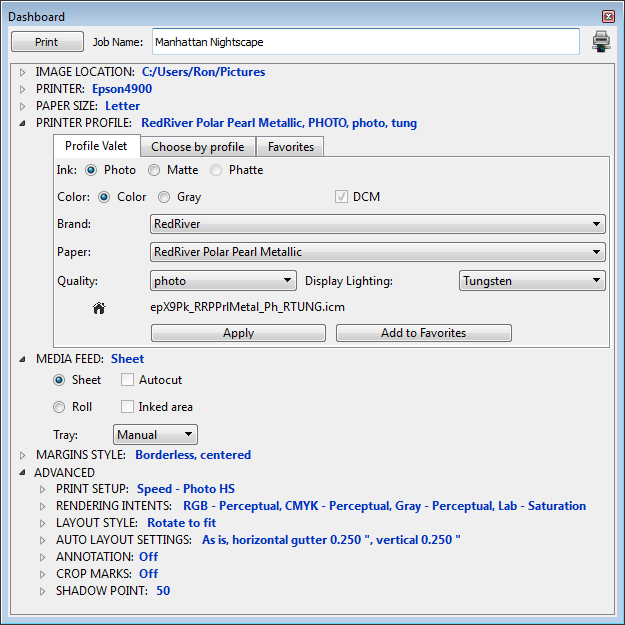Open the Brand dropdown showing RedRiver
The width and height of the screenshot is (625, 625).
[377, 224]
